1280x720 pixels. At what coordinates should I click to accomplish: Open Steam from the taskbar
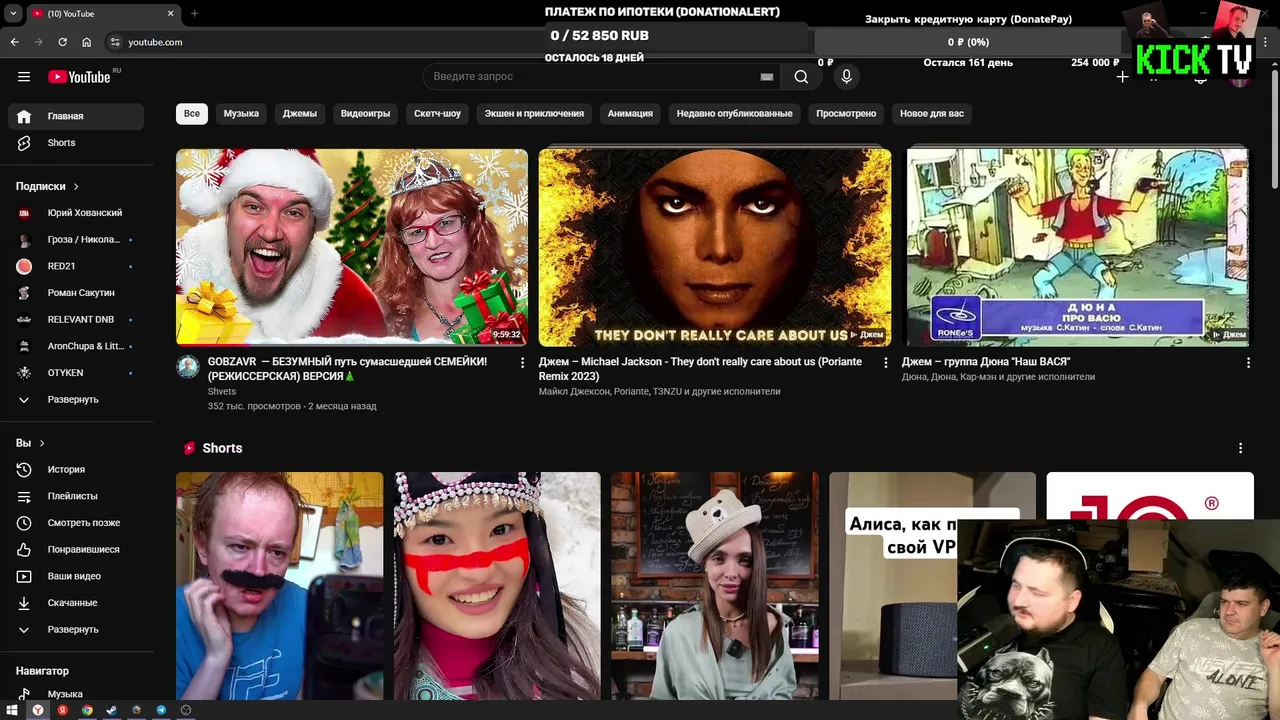pyautogui.click(x=111, y=710)
